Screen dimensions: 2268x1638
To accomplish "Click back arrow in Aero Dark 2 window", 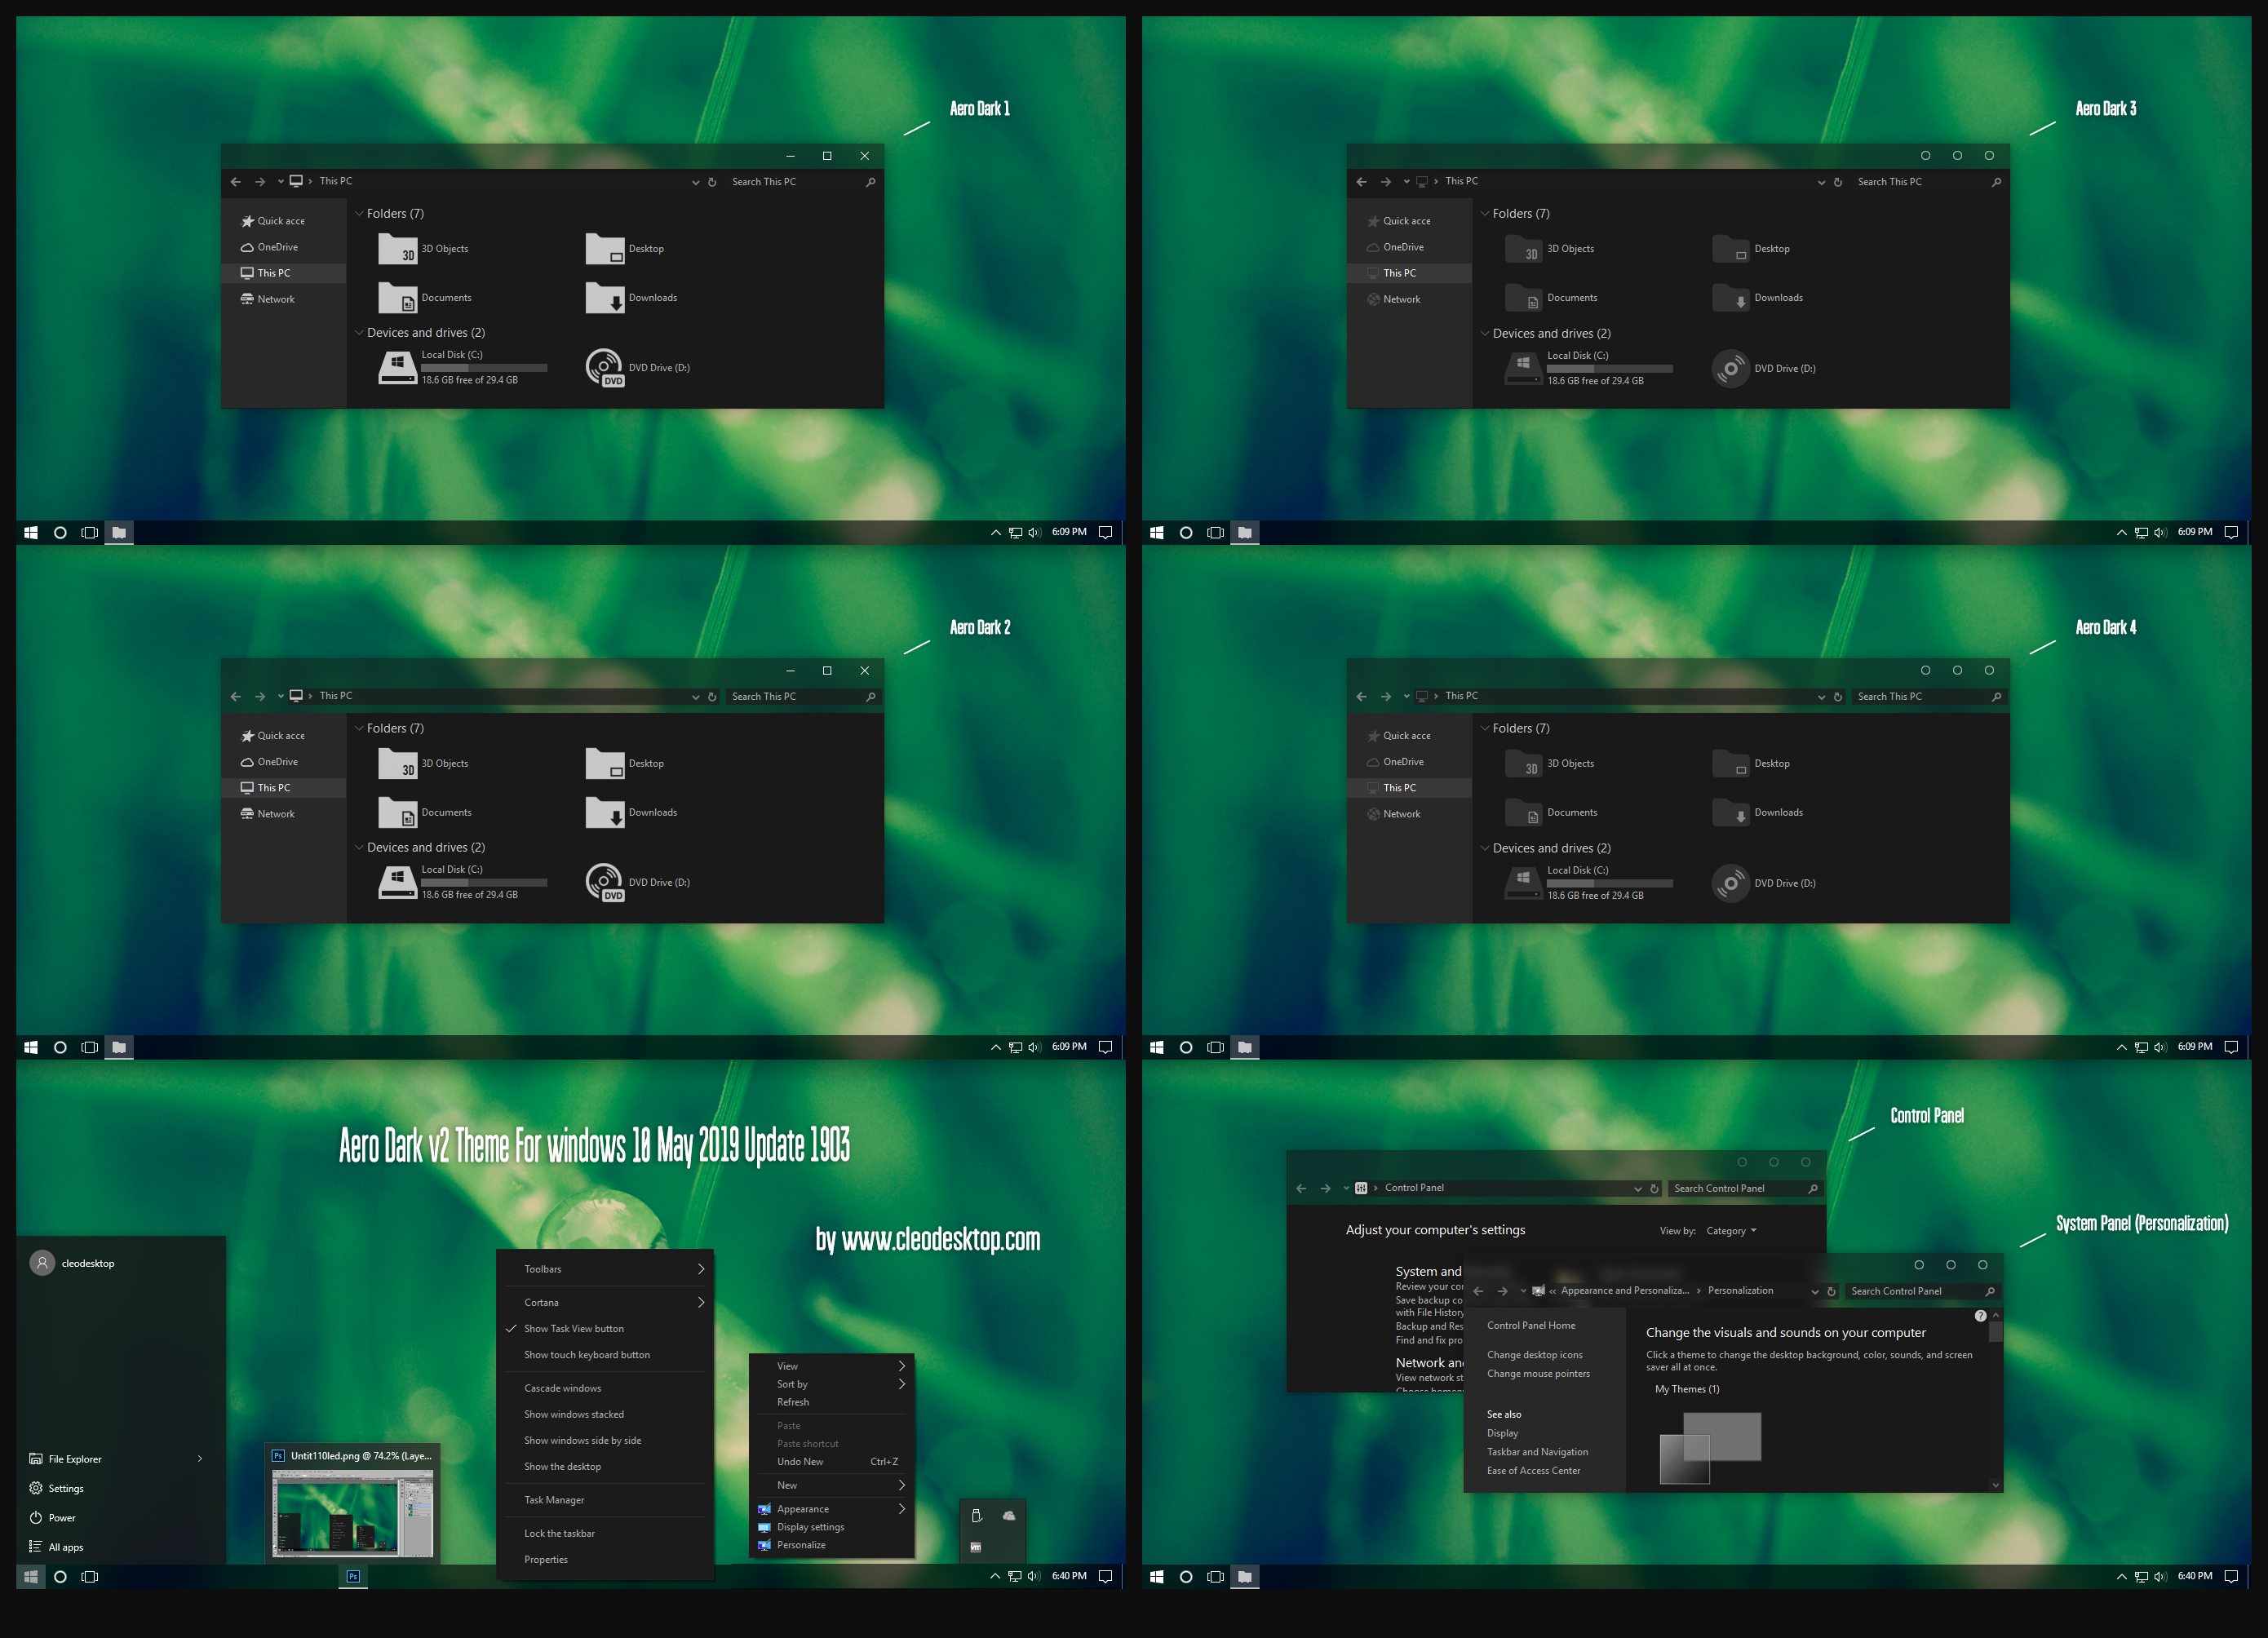I will (x=236, y=697).
